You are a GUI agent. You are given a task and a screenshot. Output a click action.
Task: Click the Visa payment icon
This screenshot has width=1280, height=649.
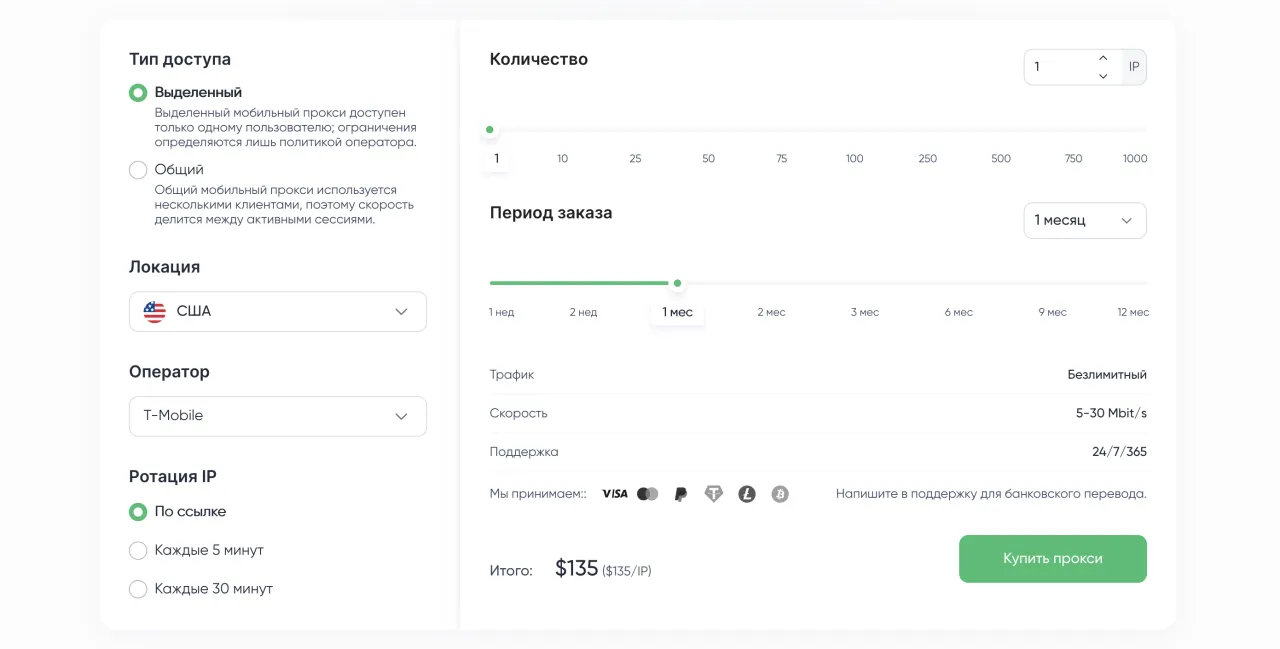[x=614, y=494]
